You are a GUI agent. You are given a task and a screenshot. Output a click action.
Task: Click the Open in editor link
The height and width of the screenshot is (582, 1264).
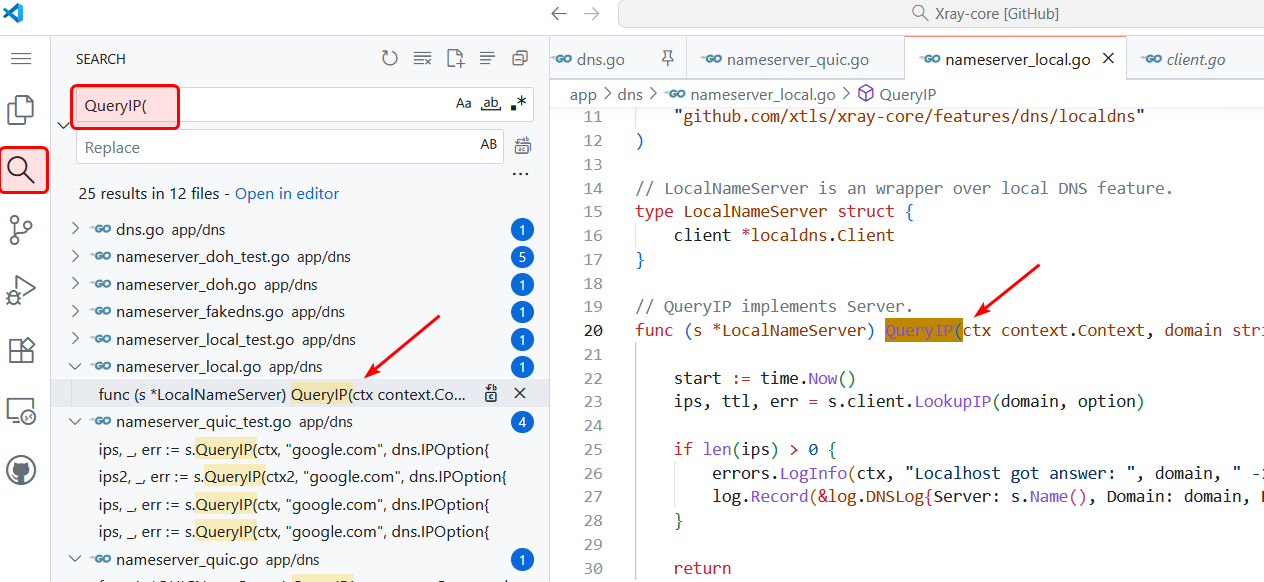pos(287,194)
